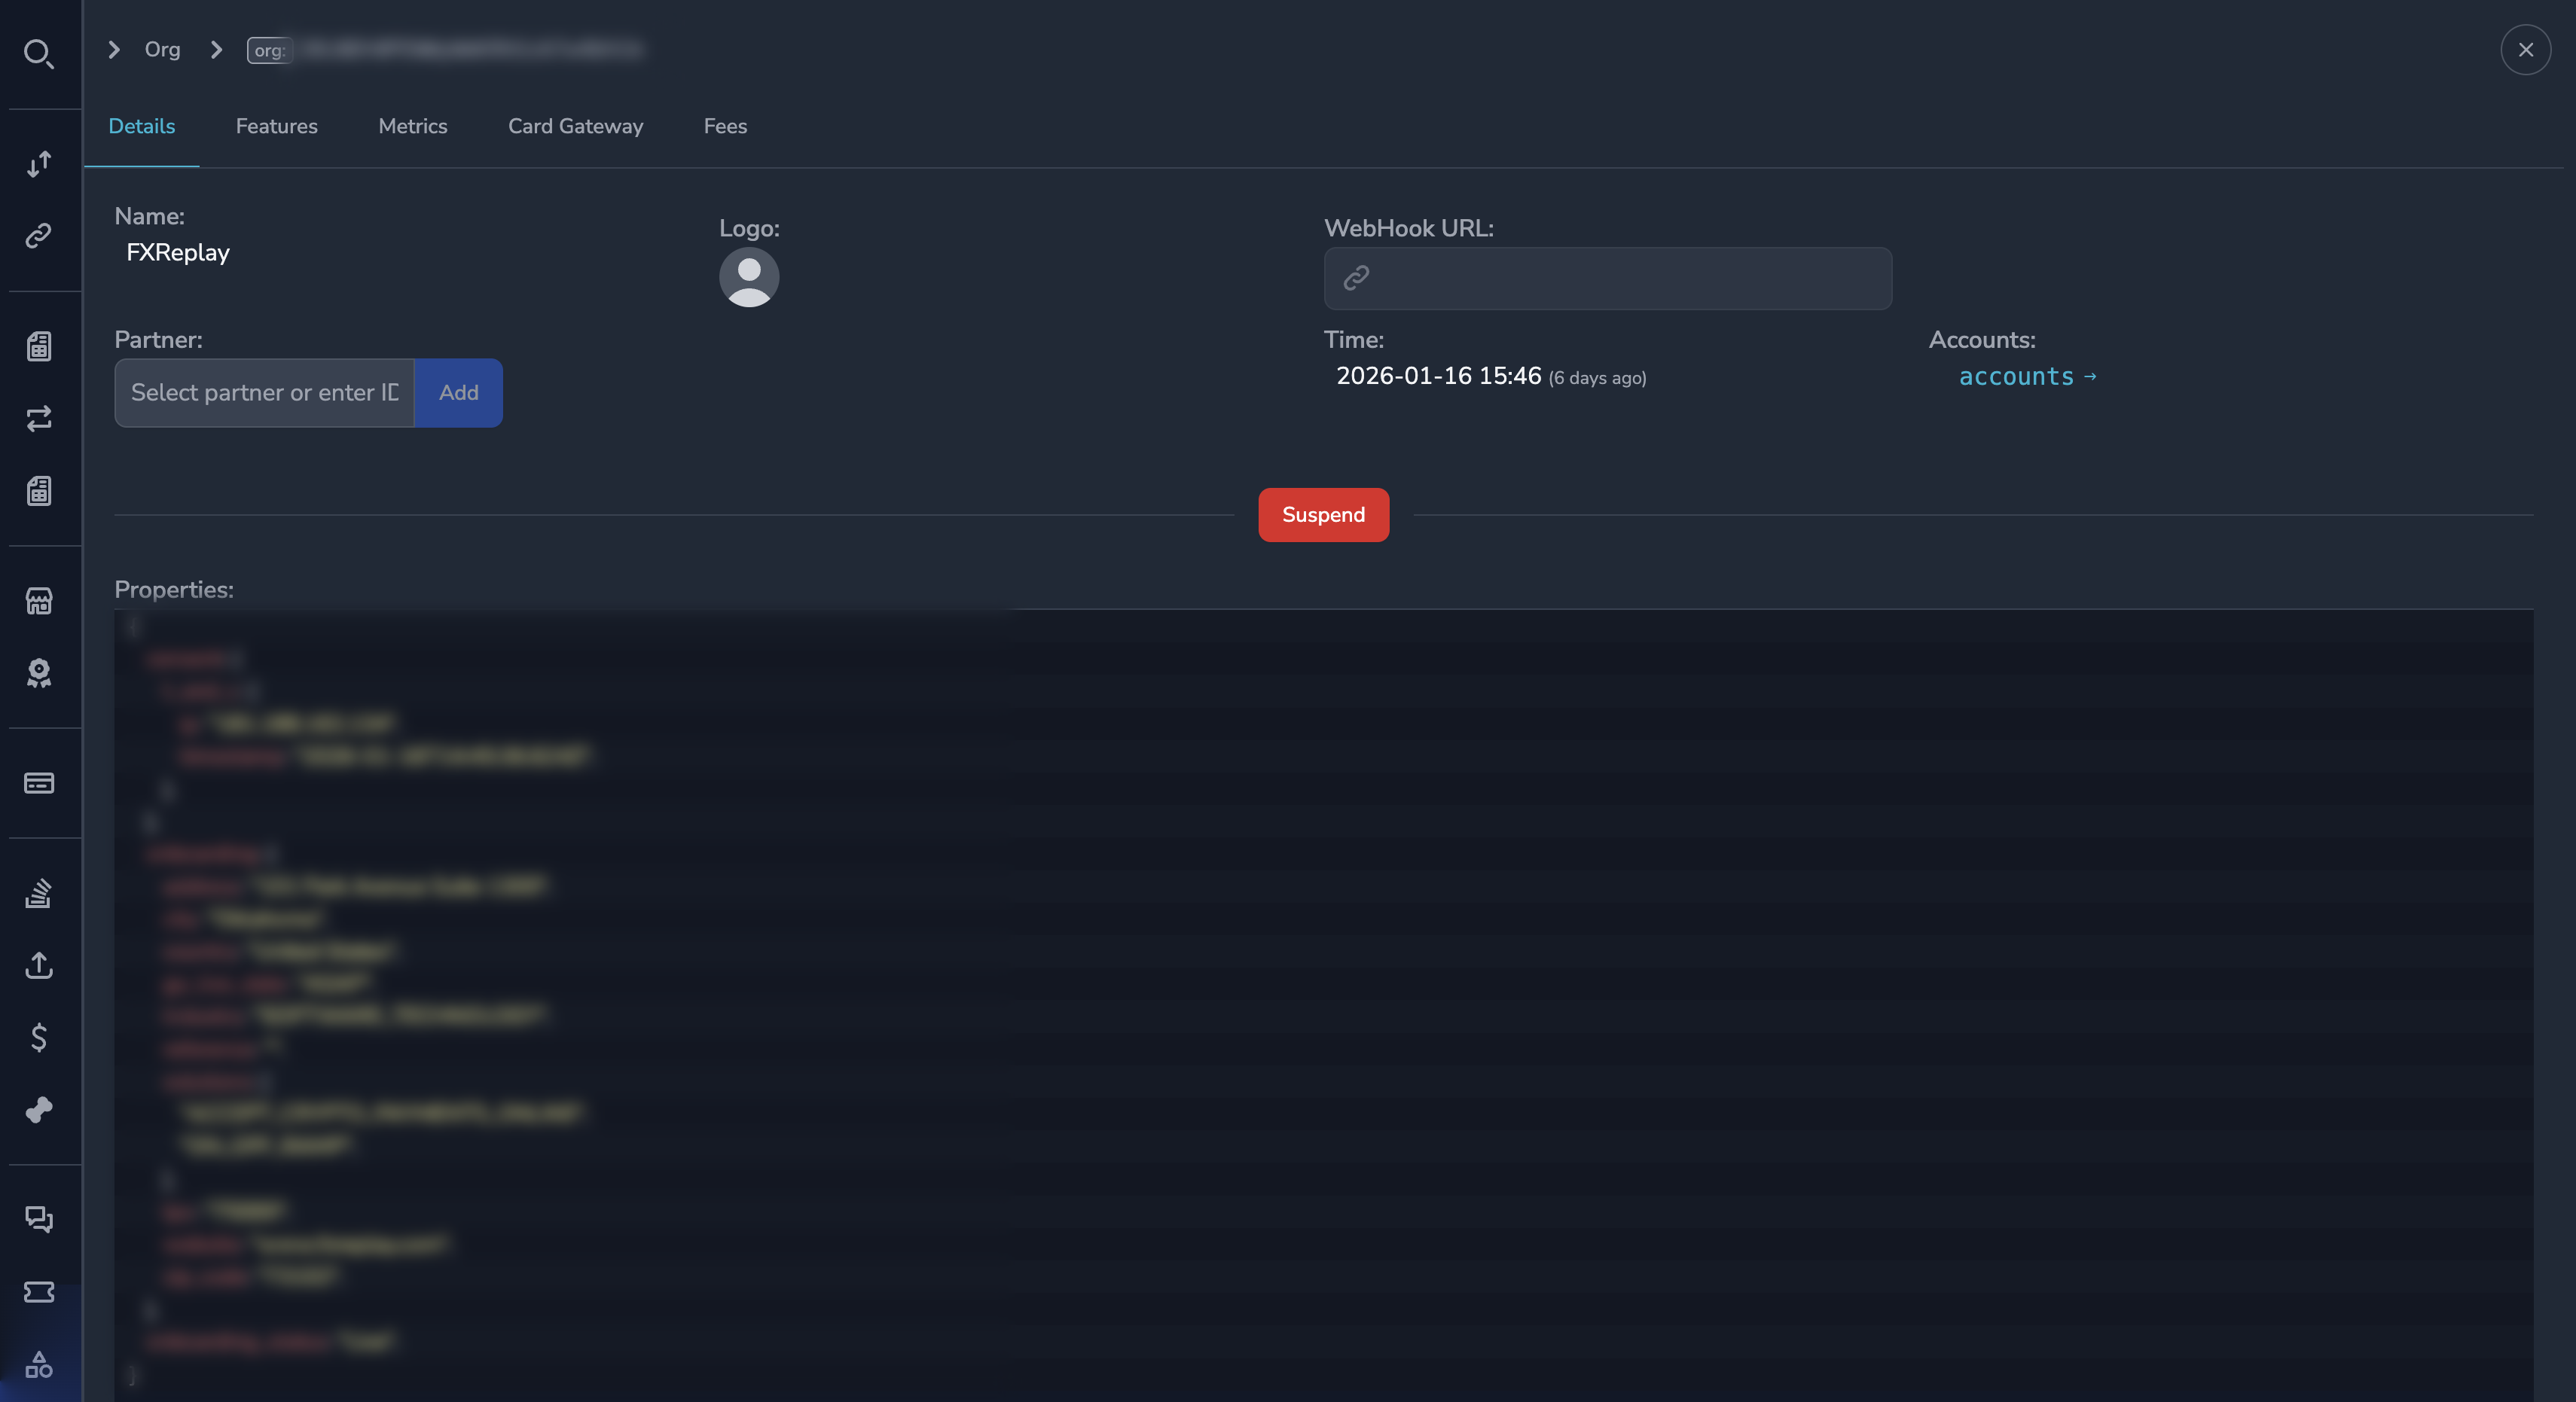Image resolution: width=2576 pixels, height=1402 pixels.
Task: Open the ticket coupon sidebar icon
Action: [x=39, y=1292]
